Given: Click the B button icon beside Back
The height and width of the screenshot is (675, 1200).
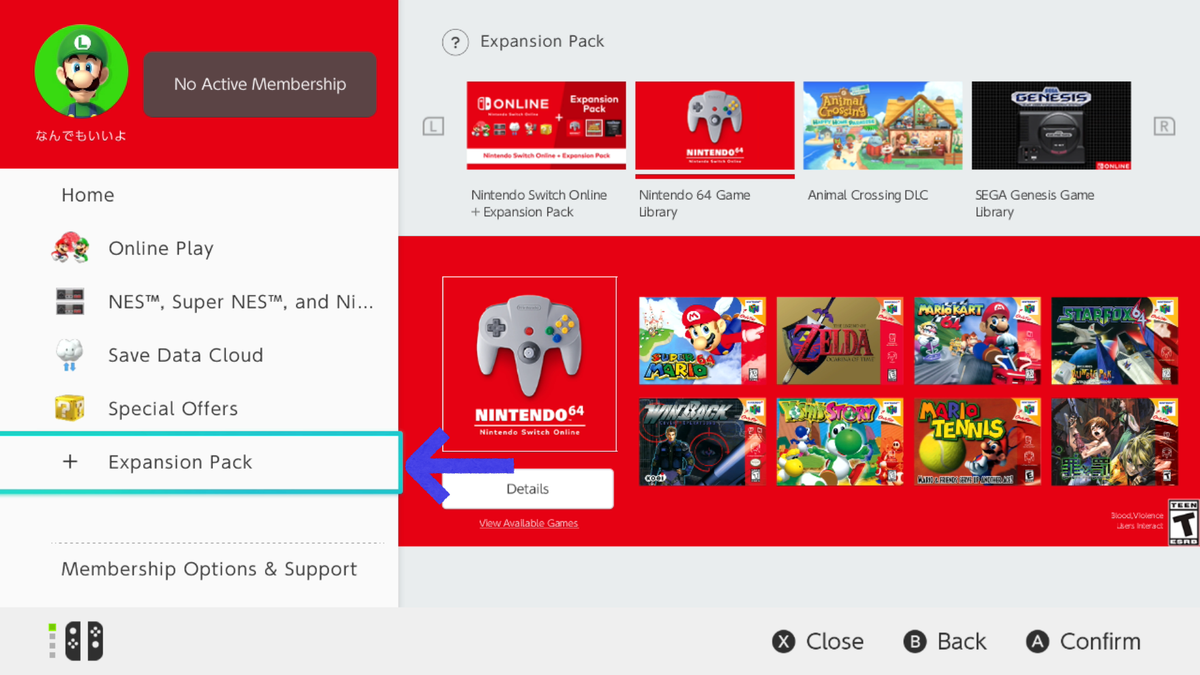Looking at the screenshot, I should (x=915, y=642).
